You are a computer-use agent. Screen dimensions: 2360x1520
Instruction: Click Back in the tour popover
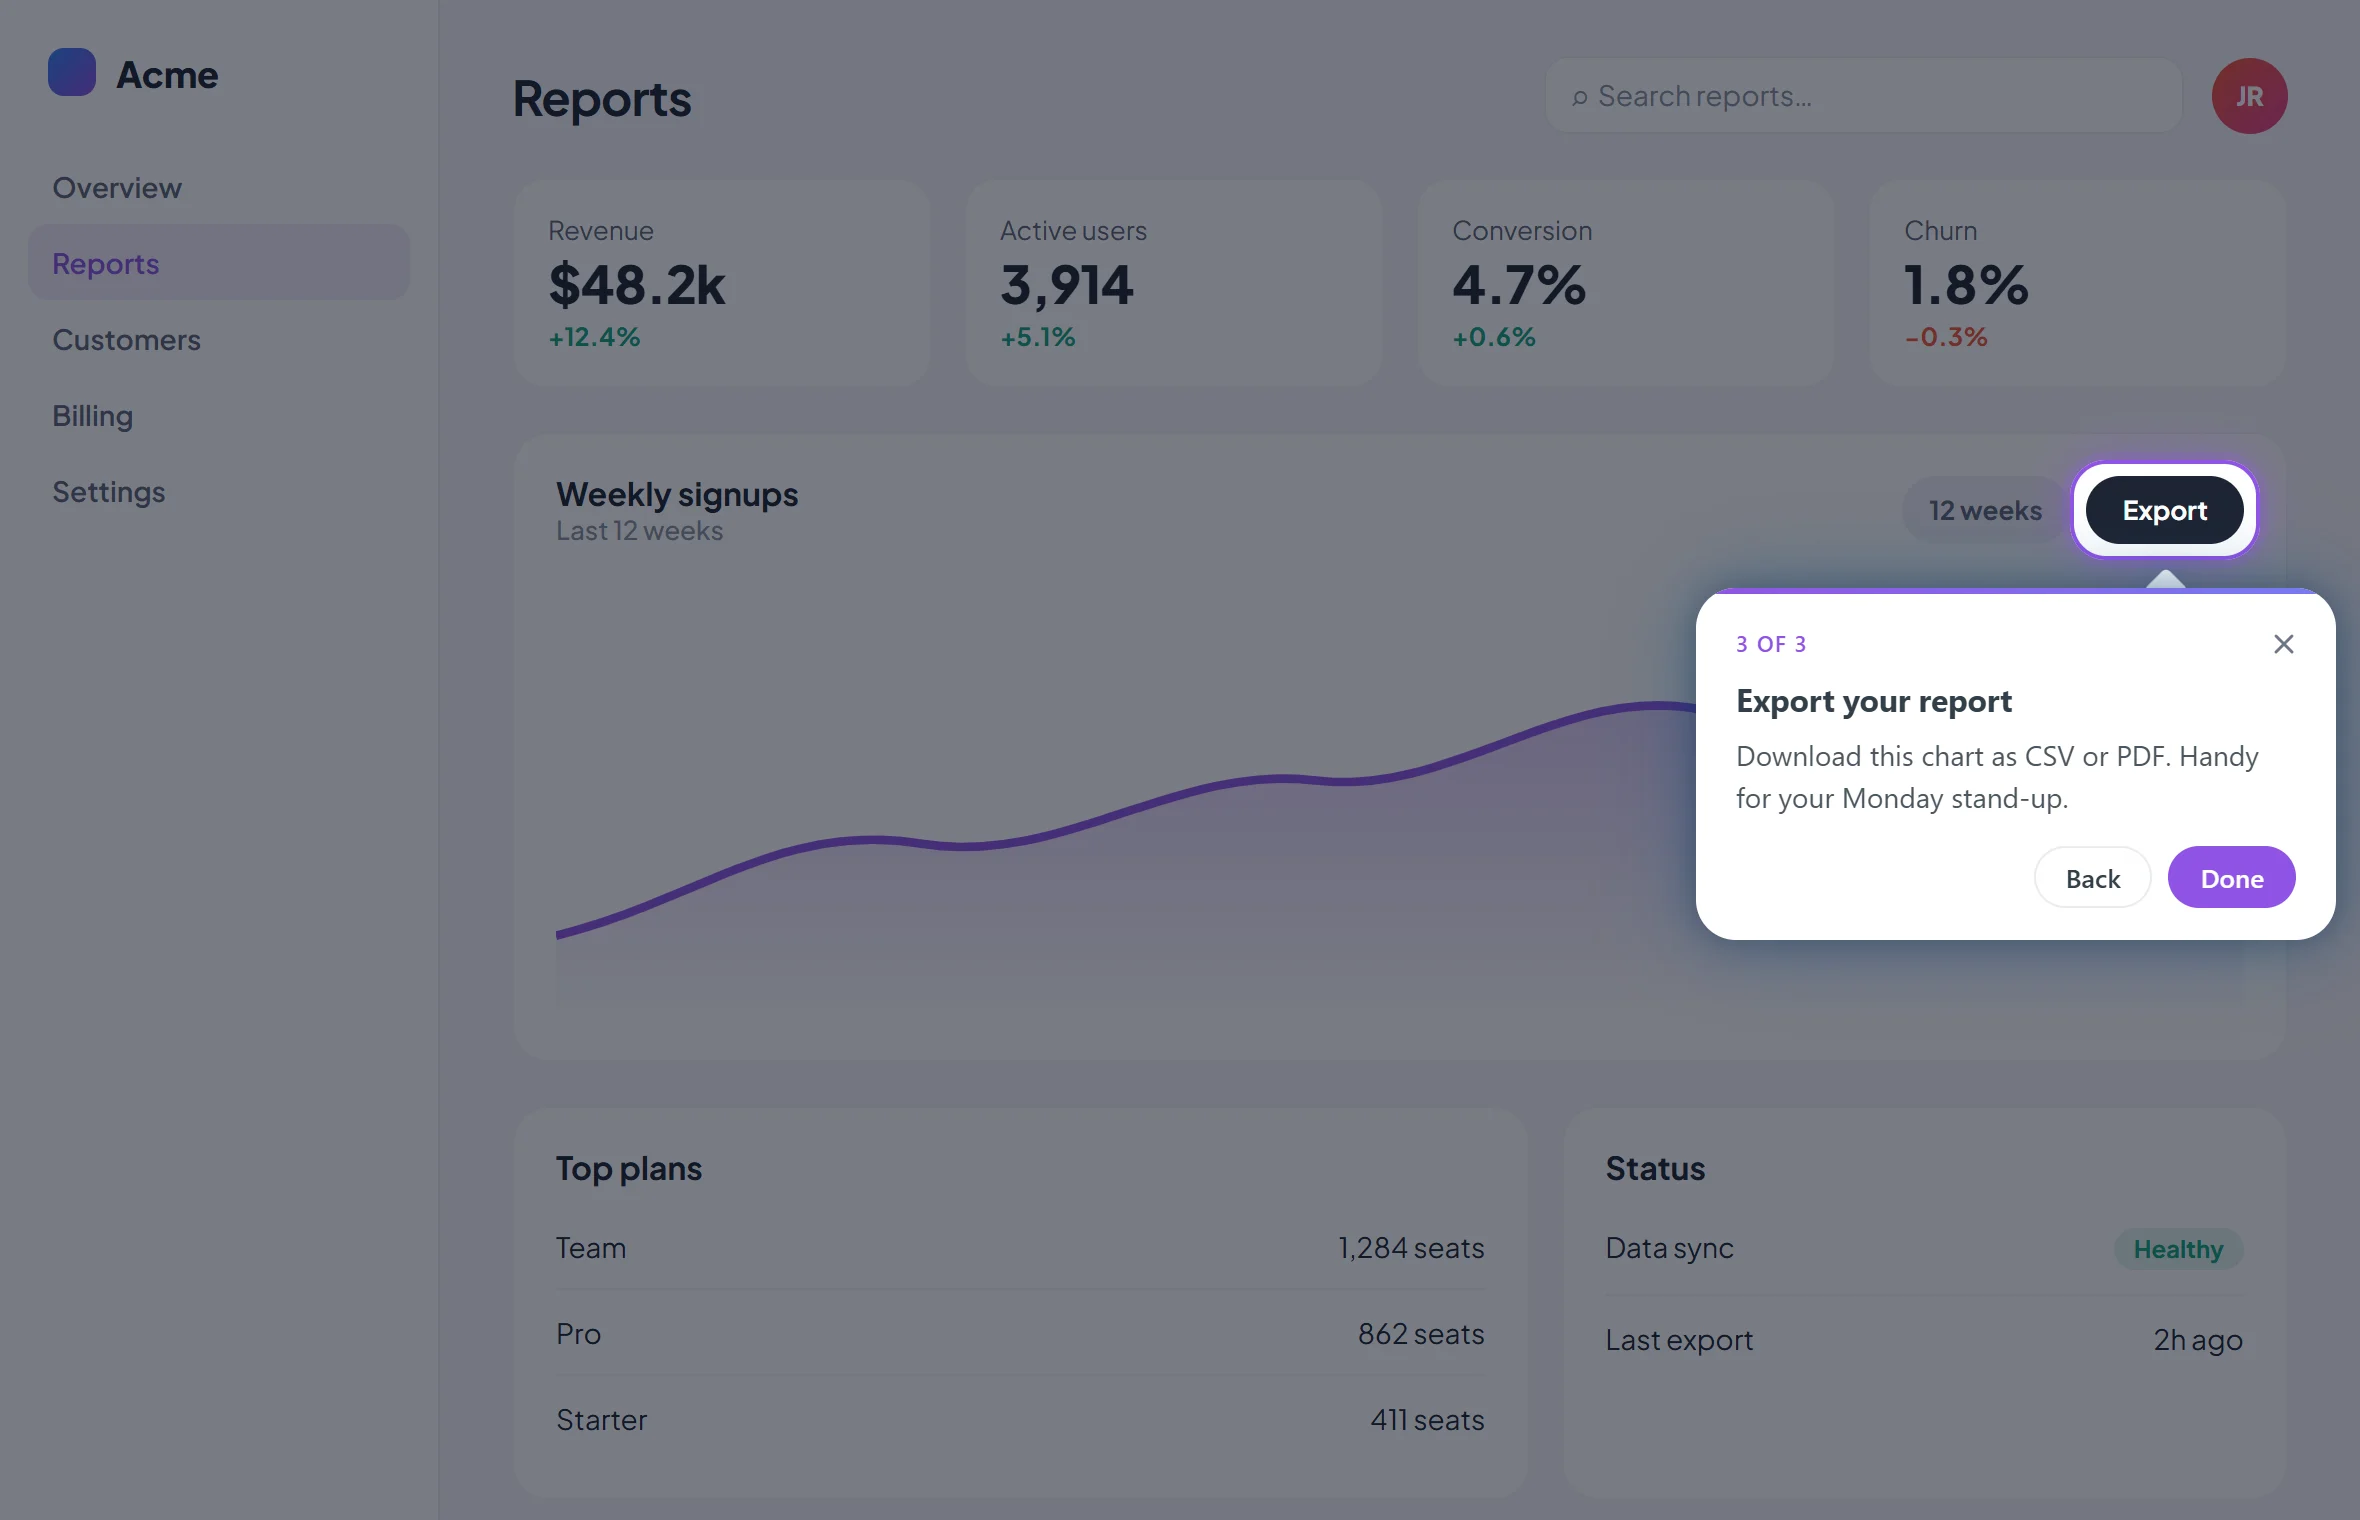click(x=2092, y=878)
